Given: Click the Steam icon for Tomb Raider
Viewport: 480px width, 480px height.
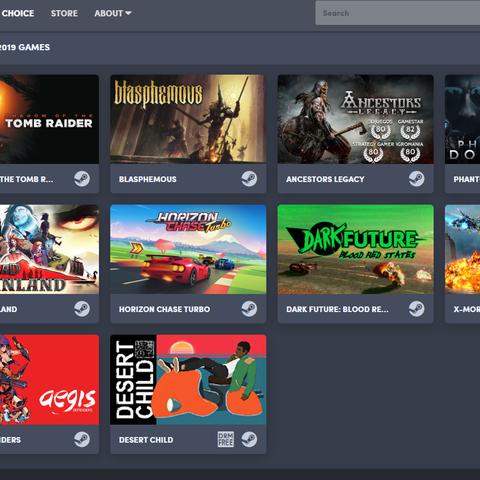Looking at the screenshot, I should pos(82,179).
